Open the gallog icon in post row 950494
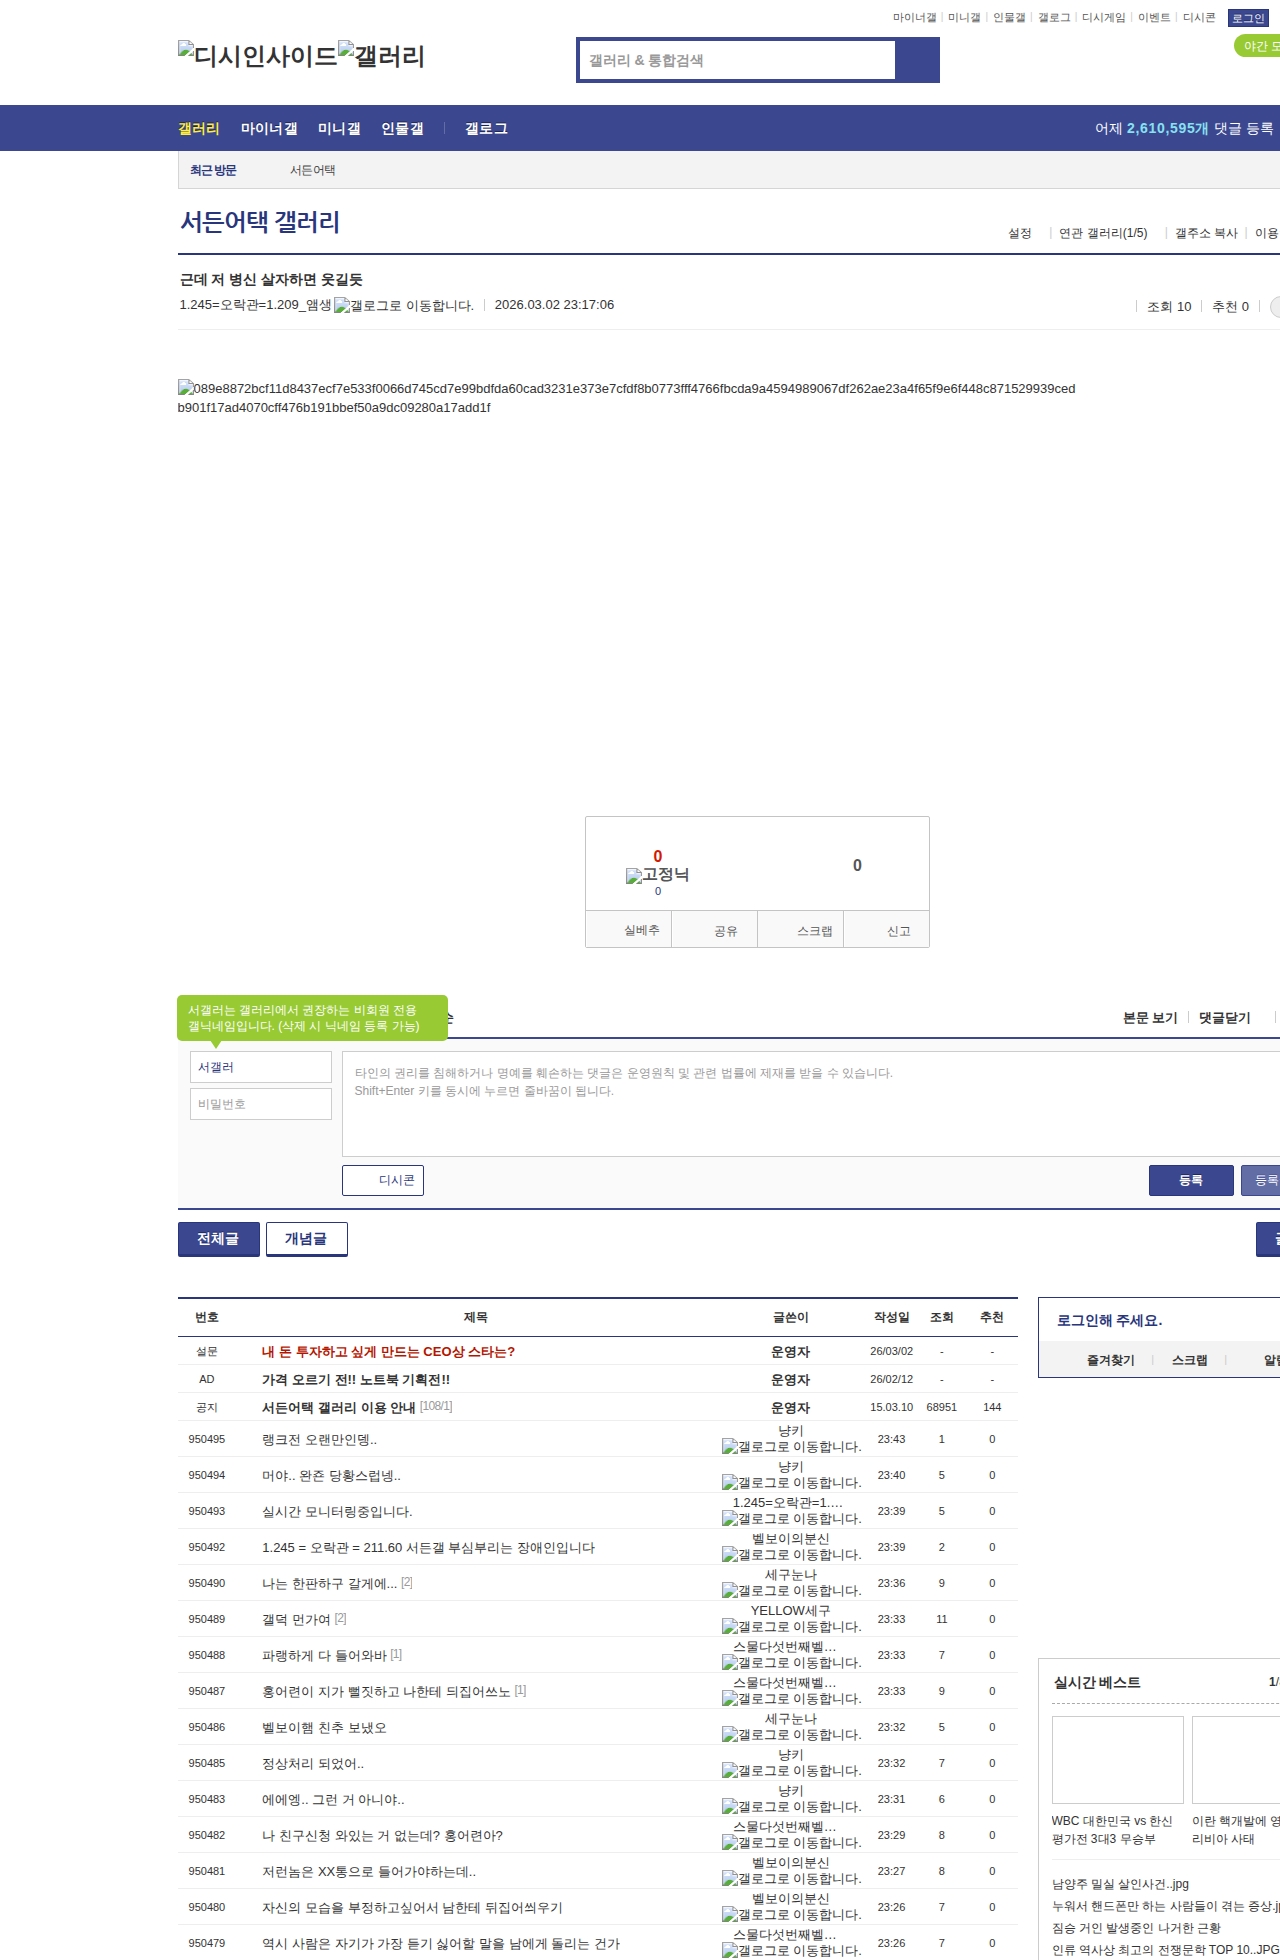This screenshot has width=1280, height=1960. coord(791,1483)
